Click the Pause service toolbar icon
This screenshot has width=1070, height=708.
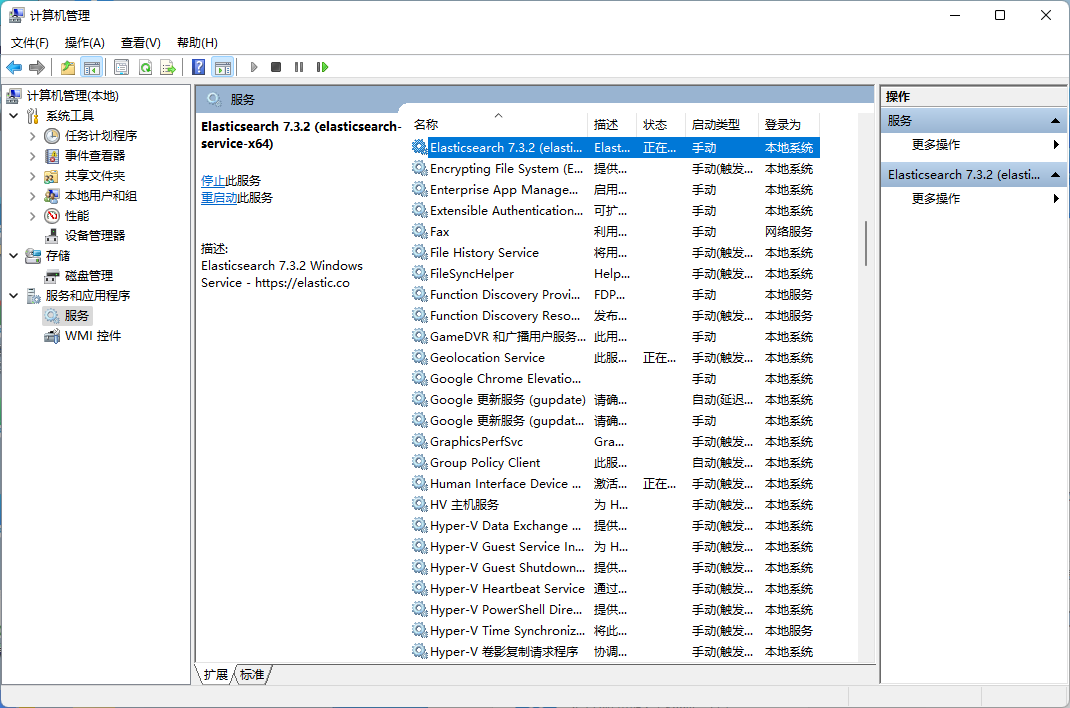(x=299, y=67)
